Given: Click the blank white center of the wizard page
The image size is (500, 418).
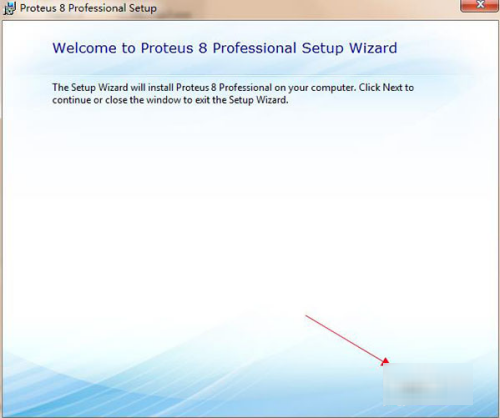Looking at the screenshot, I should 250,217.
